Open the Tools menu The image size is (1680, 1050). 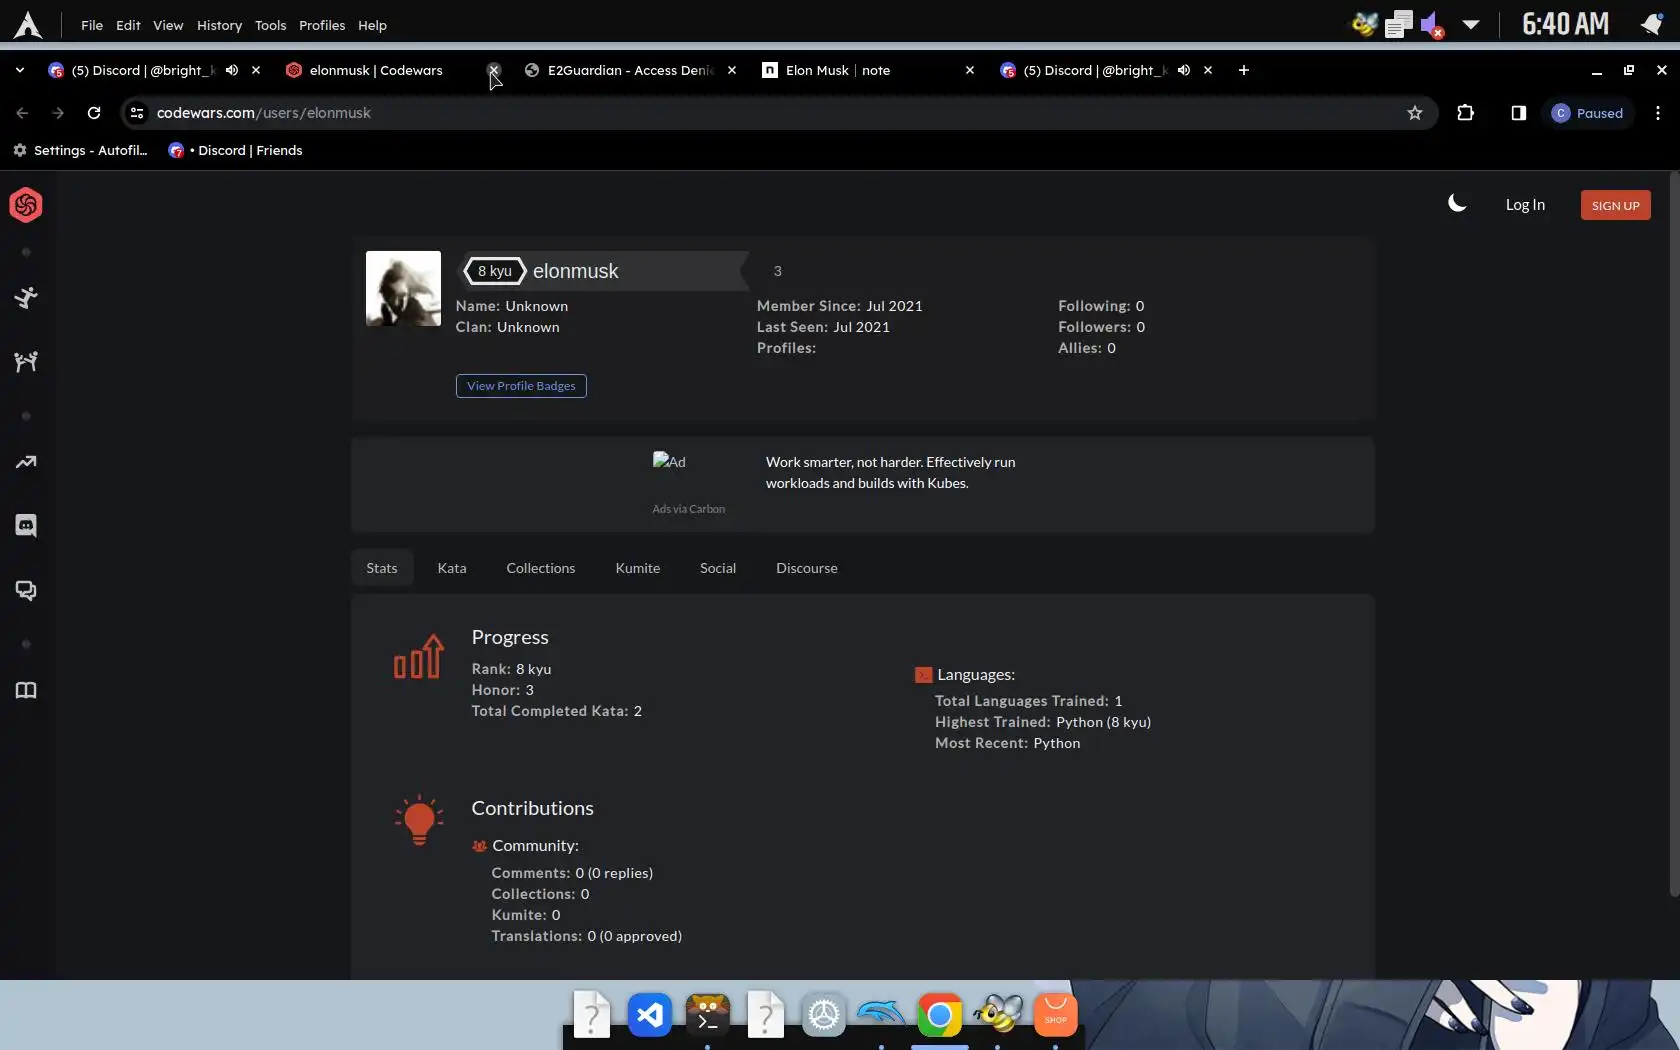coord(270,25)
